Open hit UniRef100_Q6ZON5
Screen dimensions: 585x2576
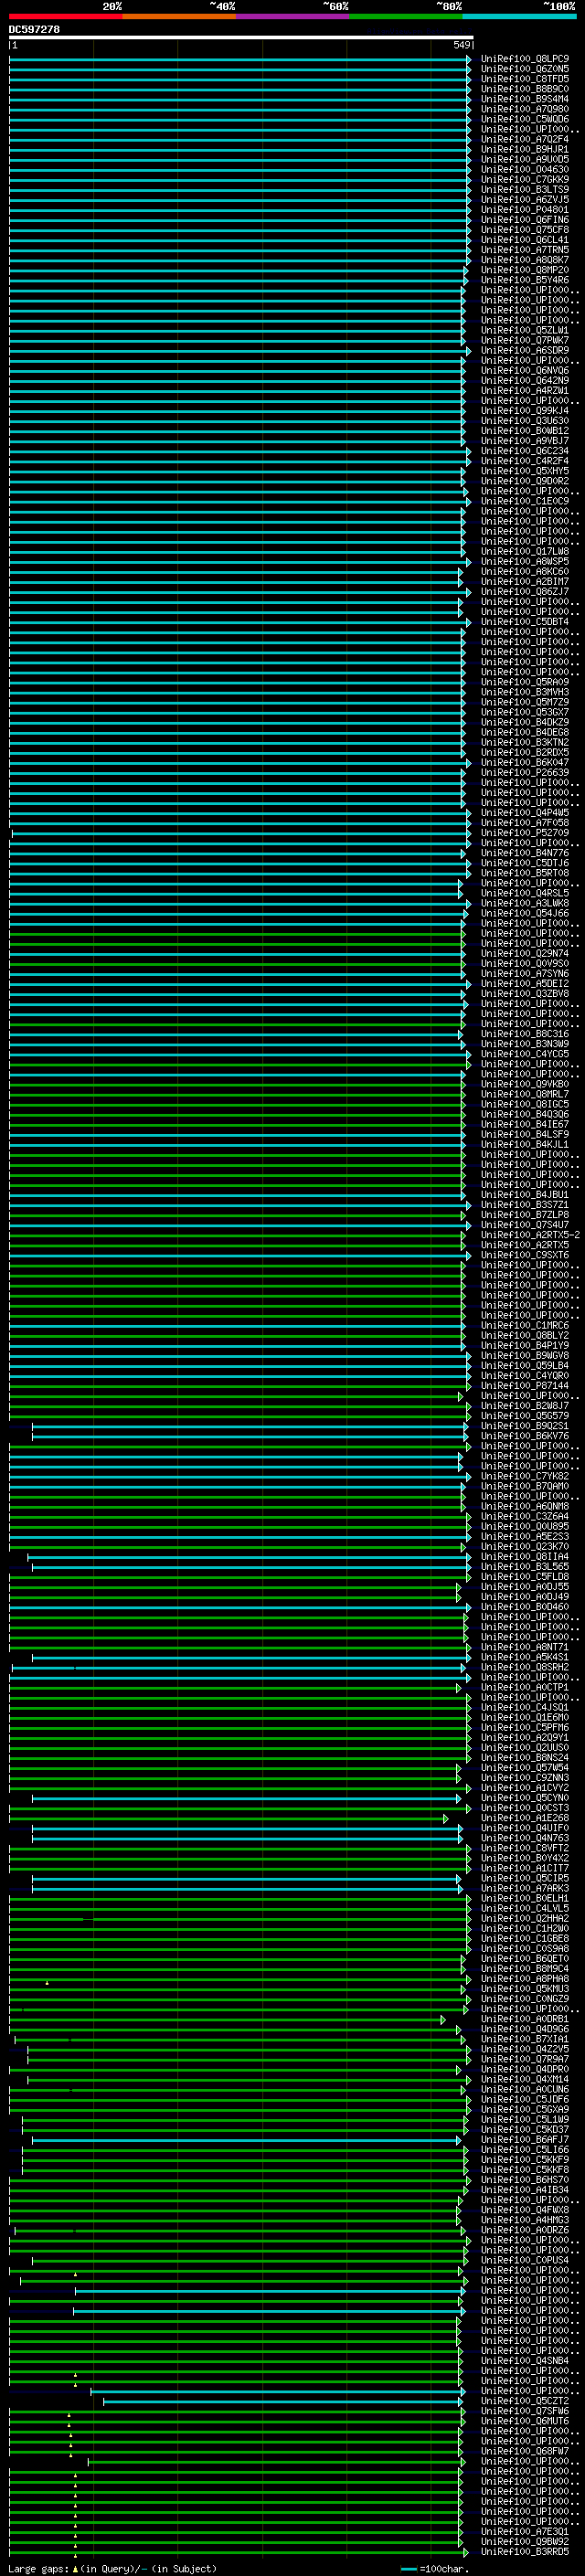pos(524,69)
